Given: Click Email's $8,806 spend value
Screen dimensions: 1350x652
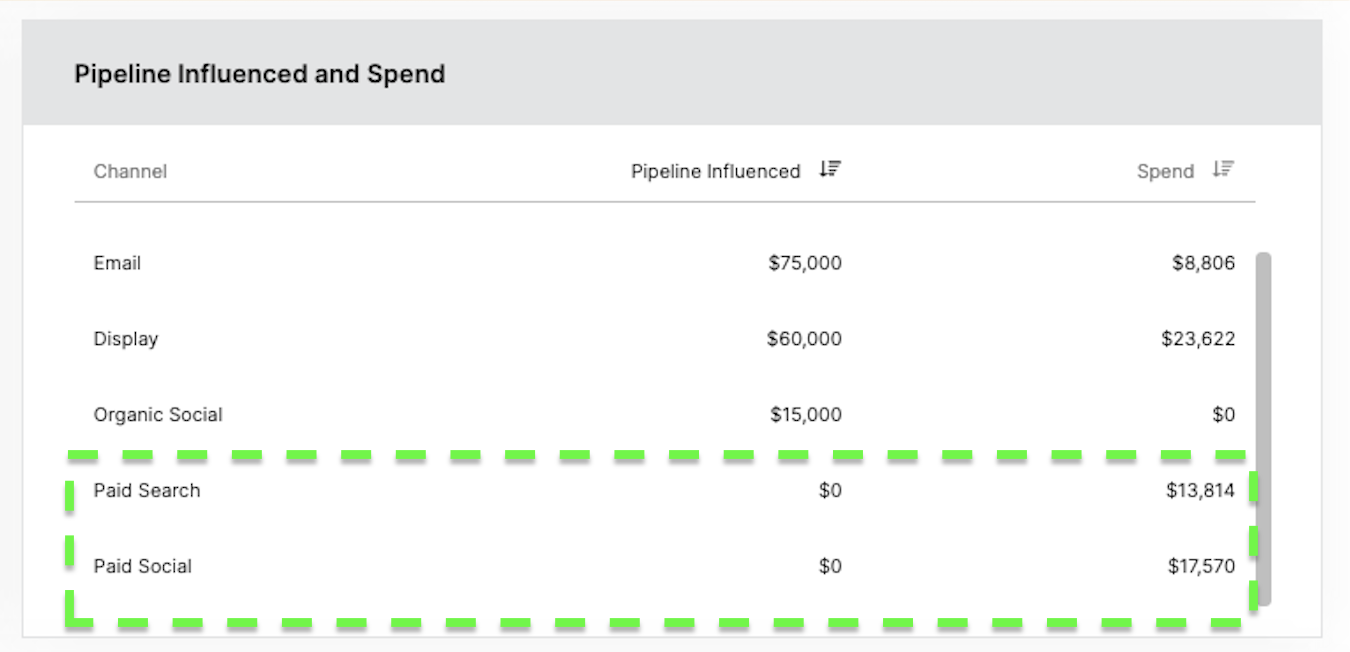Looking at the screenshot, I should click(x=1204, y=263).
